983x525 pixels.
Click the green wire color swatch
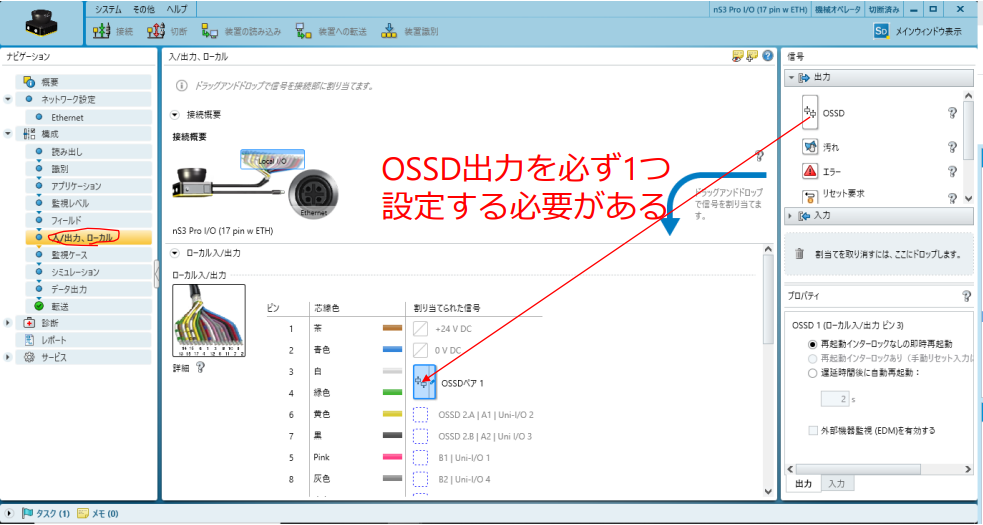pyautogui.click(x=392, y=393)
